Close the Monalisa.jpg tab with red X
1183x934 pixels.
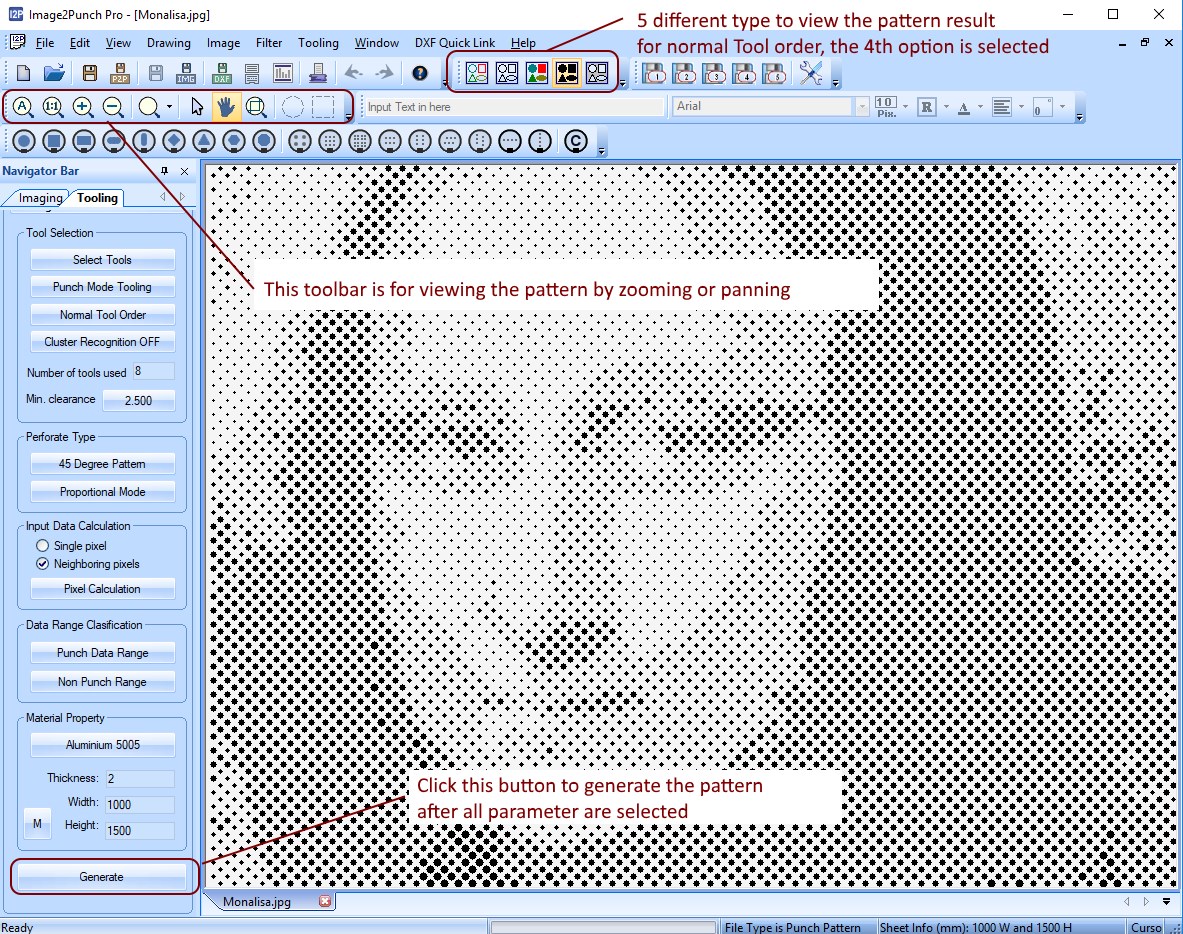[x=325, y=901]
